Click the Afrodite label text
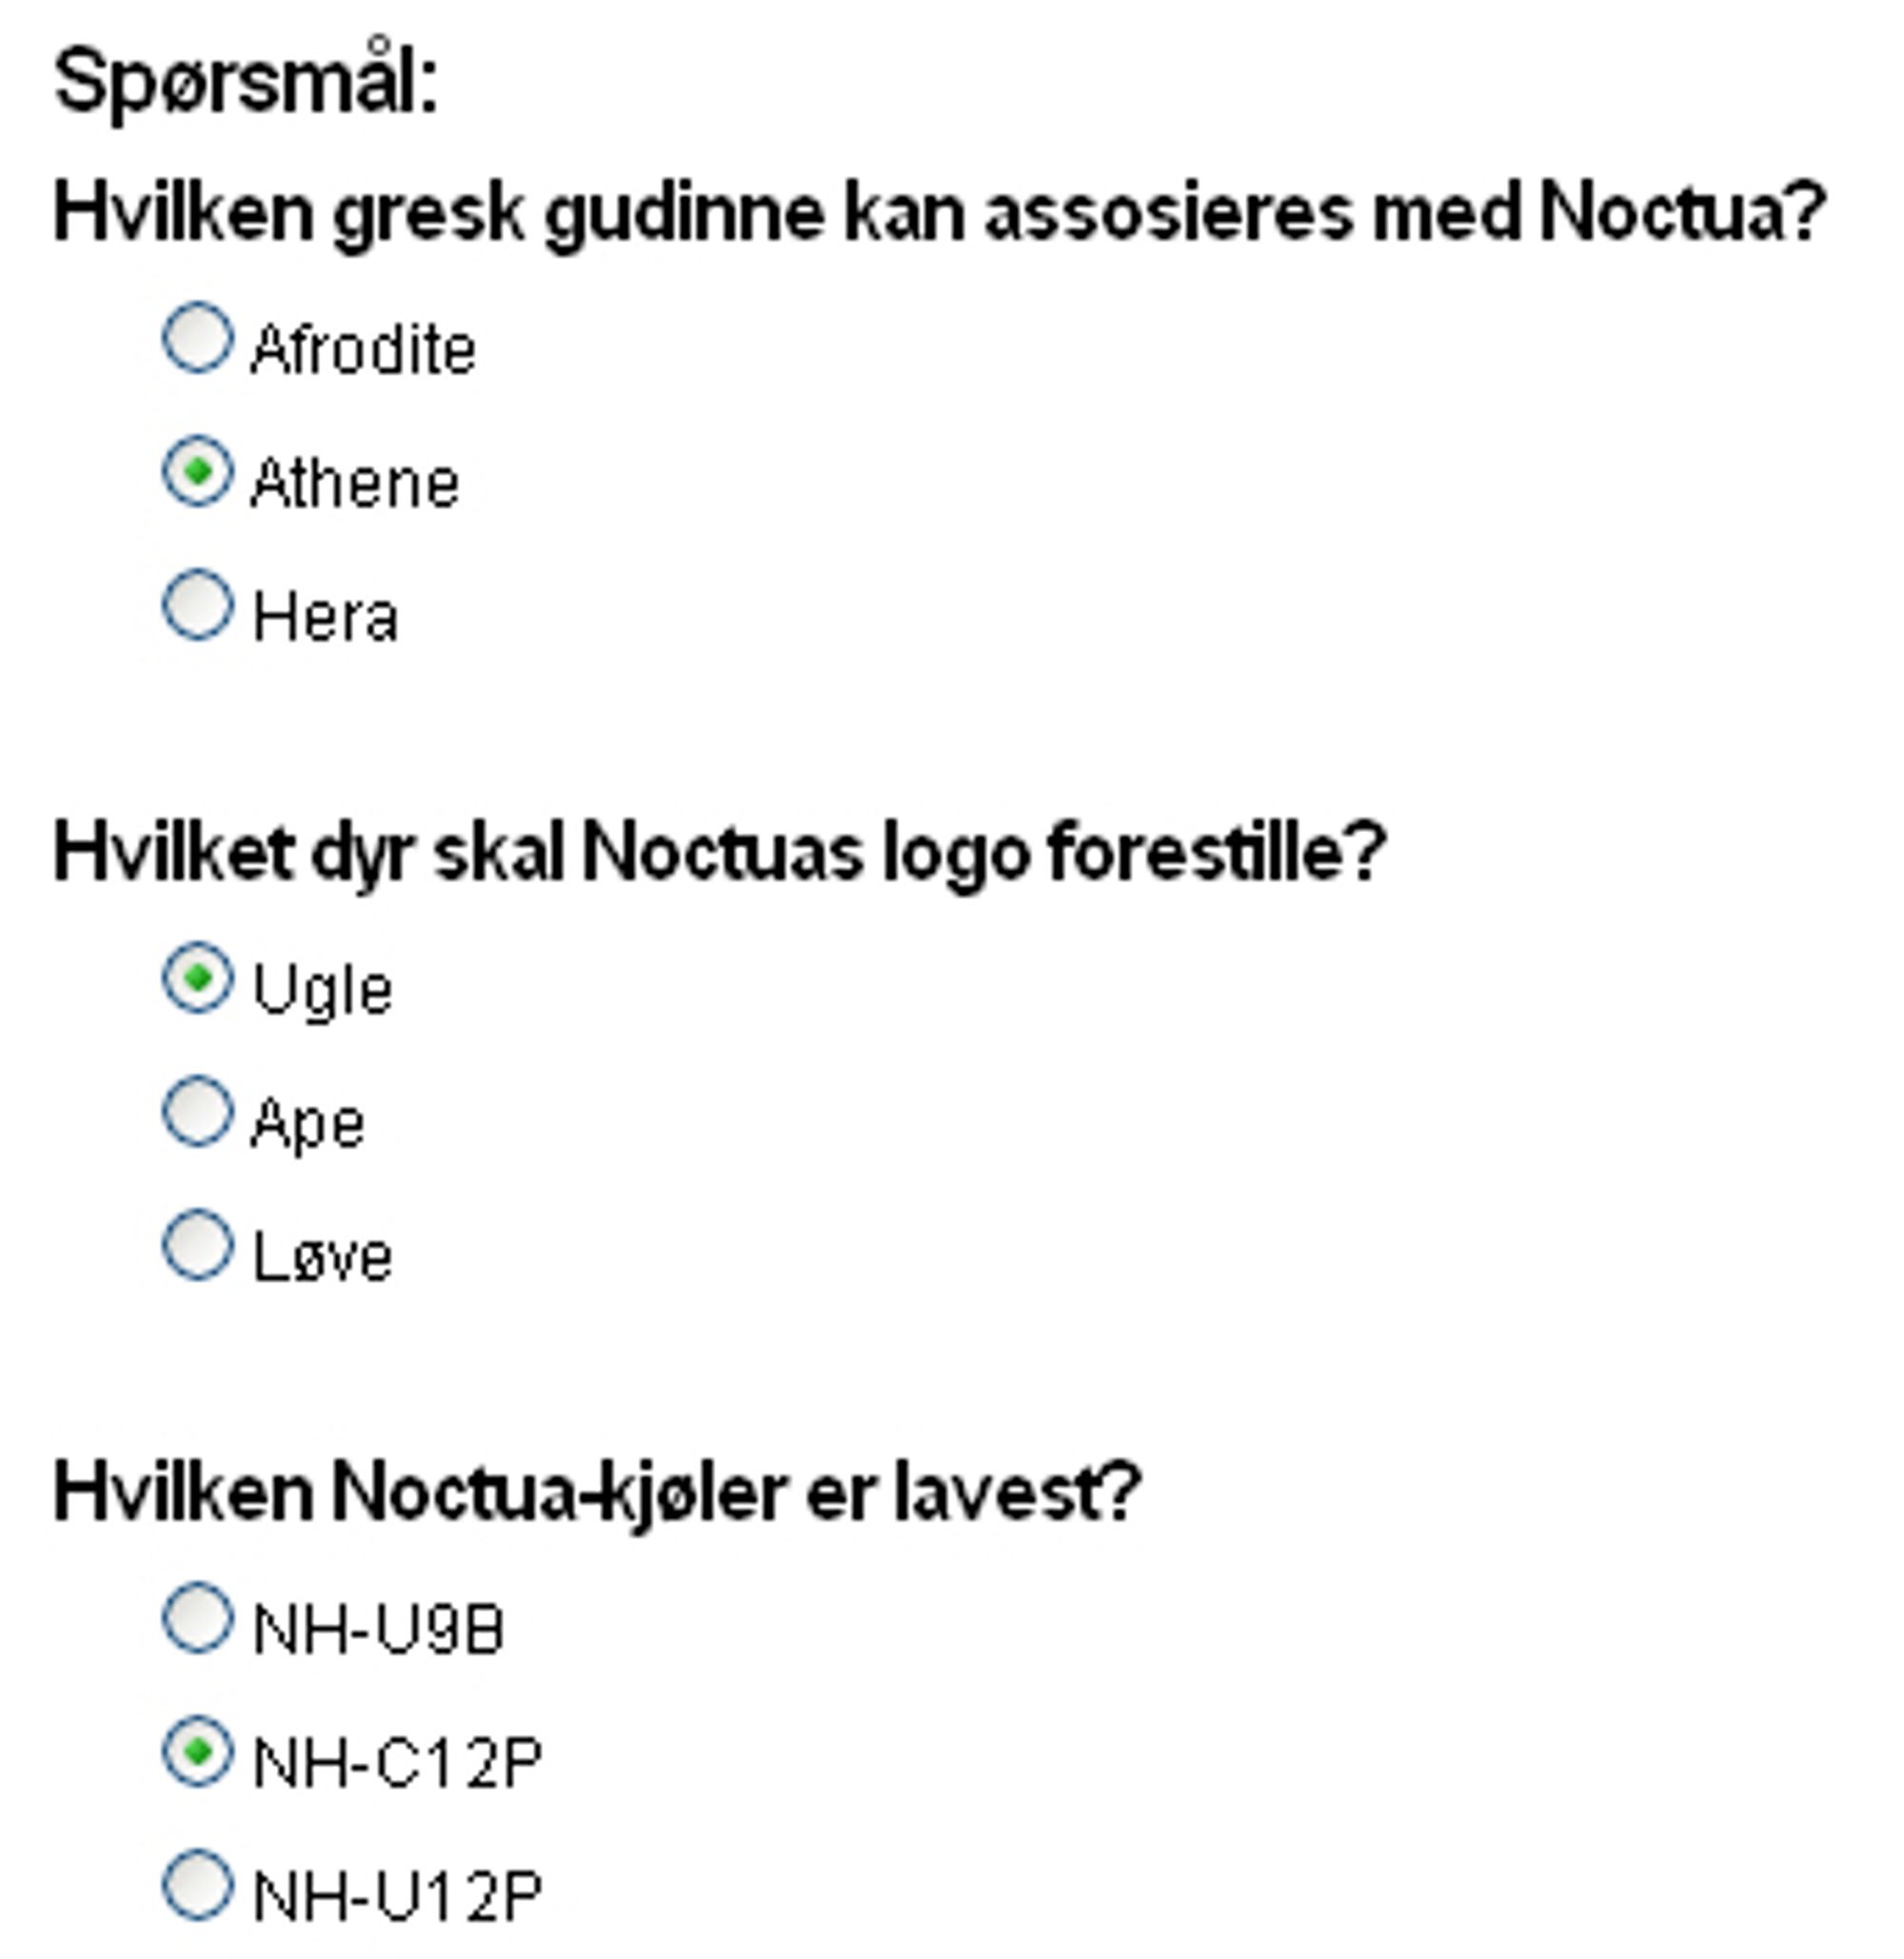Viewport: 1904px width, 1959px height. 364,350
